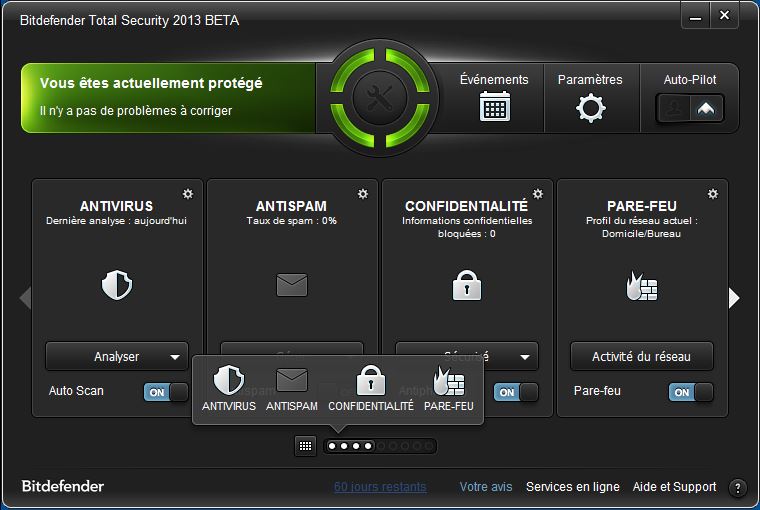The height and width of the screenshot is (510, 760).
Task: Click the Antivirus shield icon in panel
Action: 117,285
